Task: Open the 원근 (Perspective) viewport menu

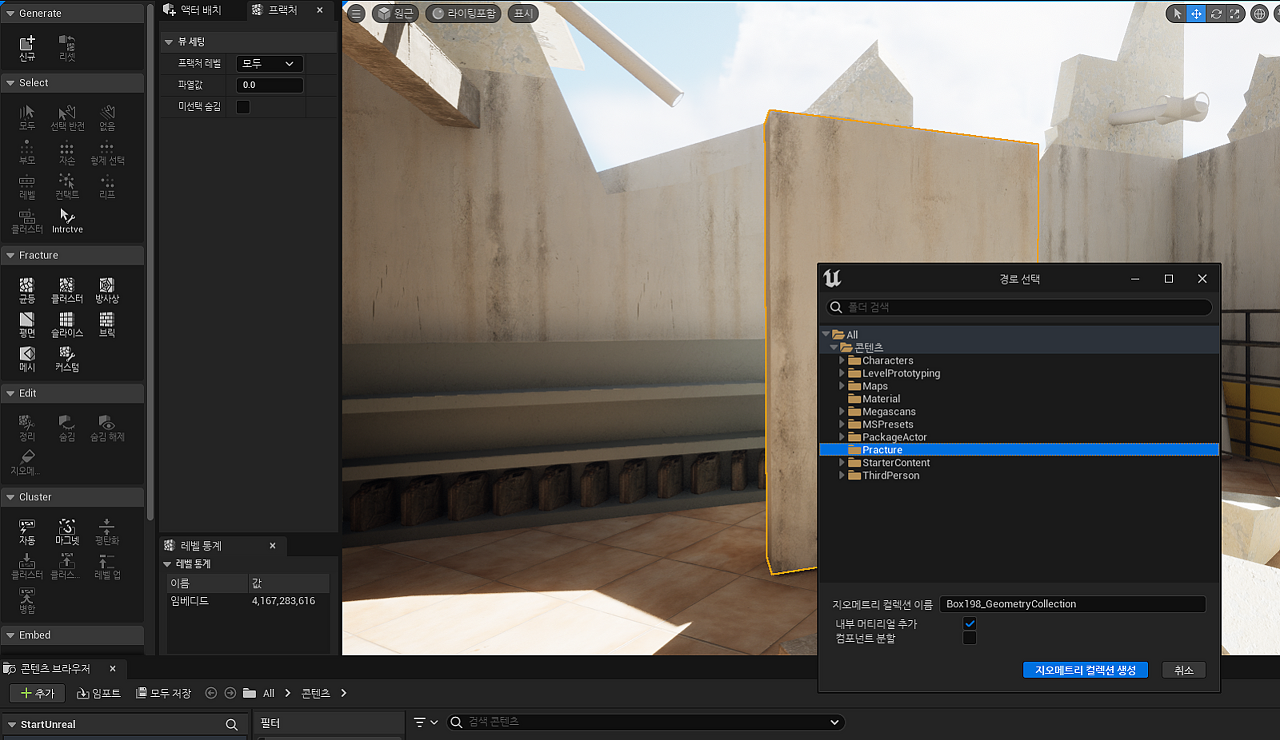Action: (x=396, y=14)
